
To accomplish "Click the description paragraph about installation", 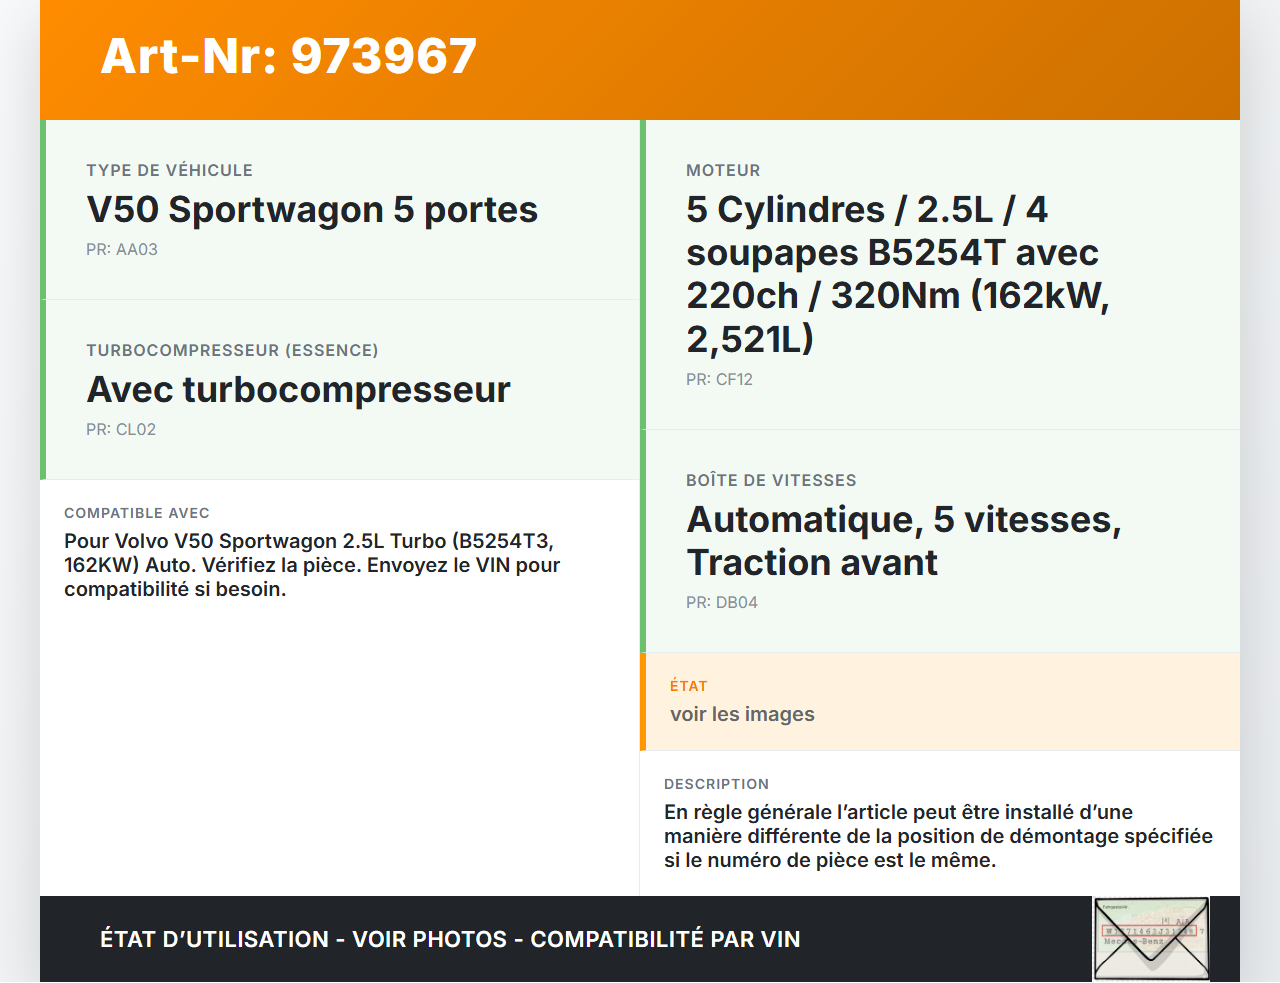I will coord(938,837).
